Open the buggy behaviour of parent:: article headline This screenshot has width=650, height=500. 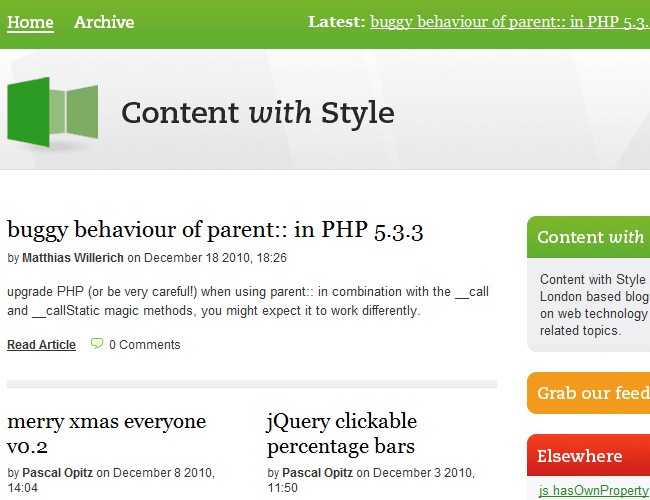click(x=215, y=230)
